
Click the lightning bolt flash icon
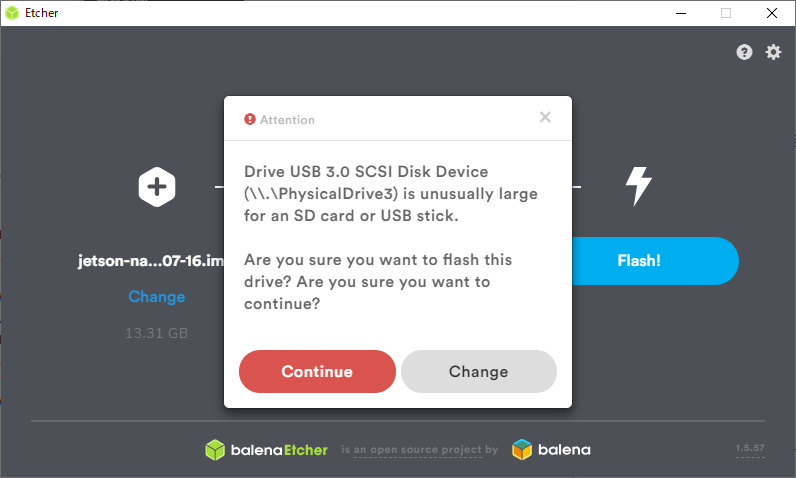coord(639,186)
